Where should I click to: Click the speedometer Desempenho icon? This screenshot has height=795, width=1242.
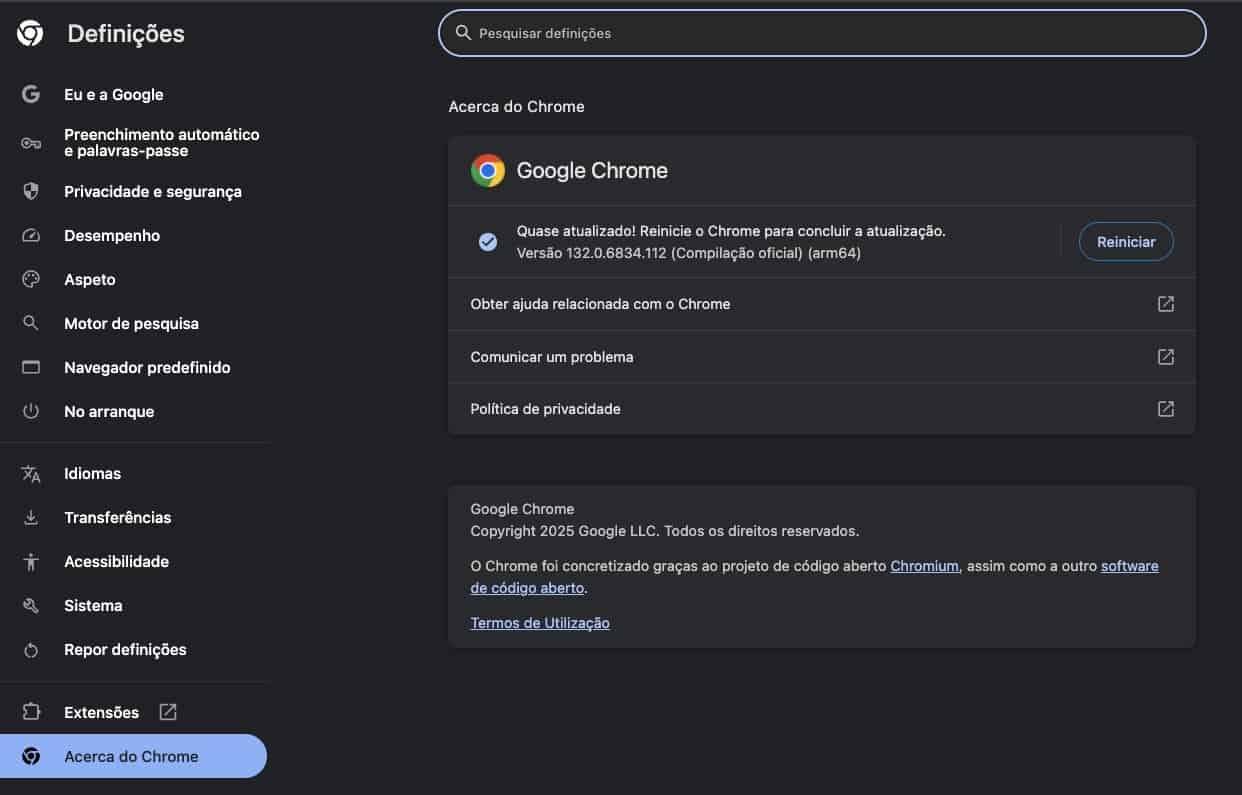[x=31, y=236]
